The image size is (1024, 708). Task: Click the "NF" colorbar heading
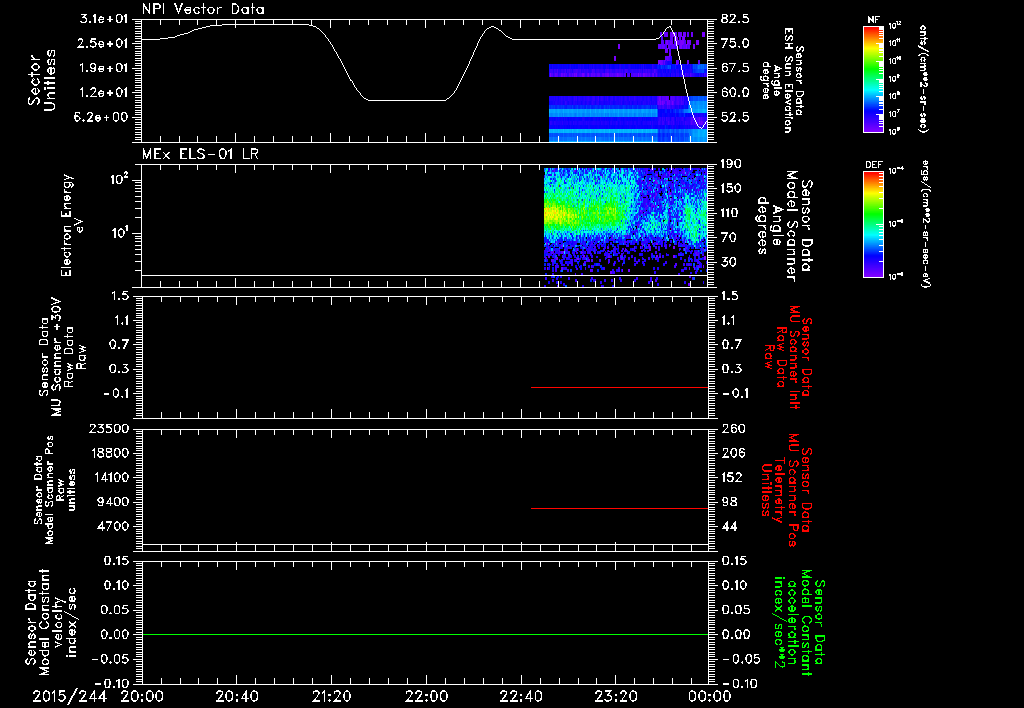click(x=873, y=20)
